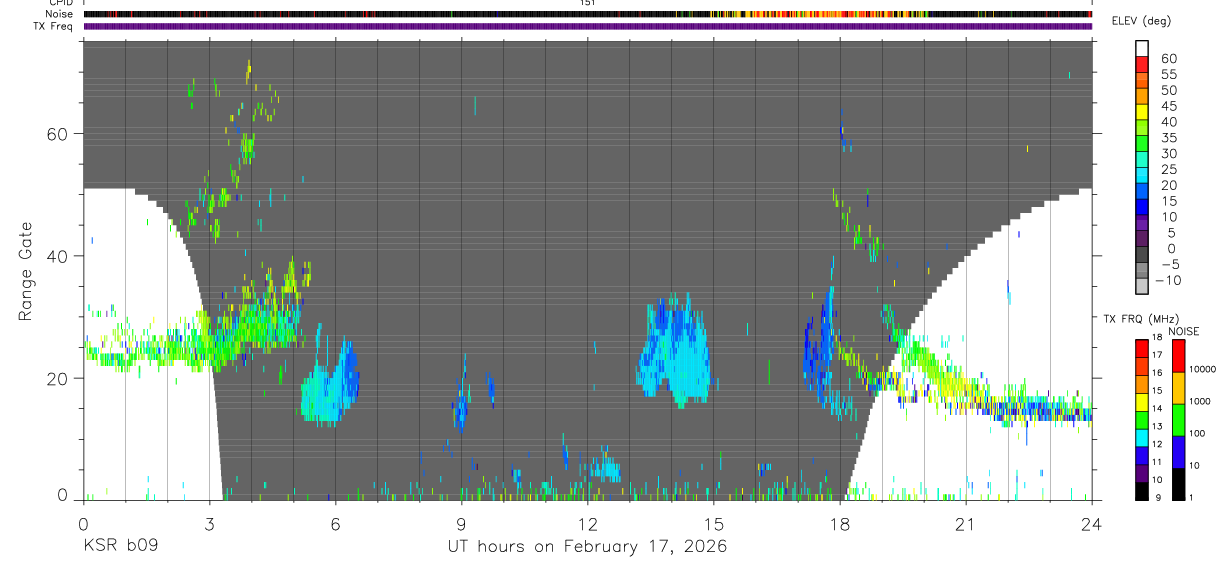
Task: Click the black bottom segment of TX FRQ colorbar
Action: click(x=1142, y=491)
